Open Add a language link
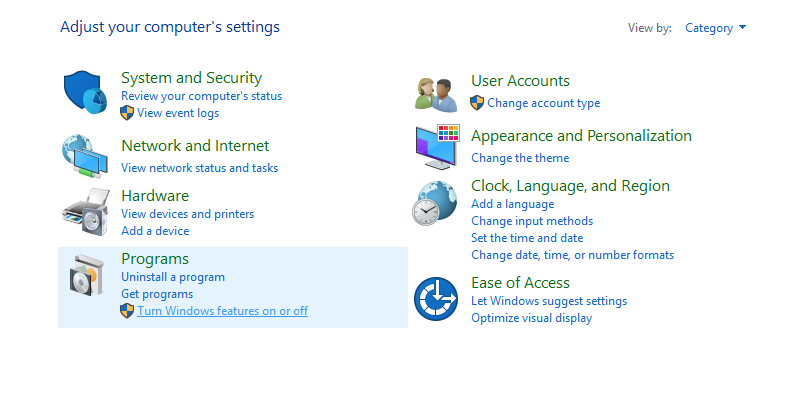 [512, 204]
